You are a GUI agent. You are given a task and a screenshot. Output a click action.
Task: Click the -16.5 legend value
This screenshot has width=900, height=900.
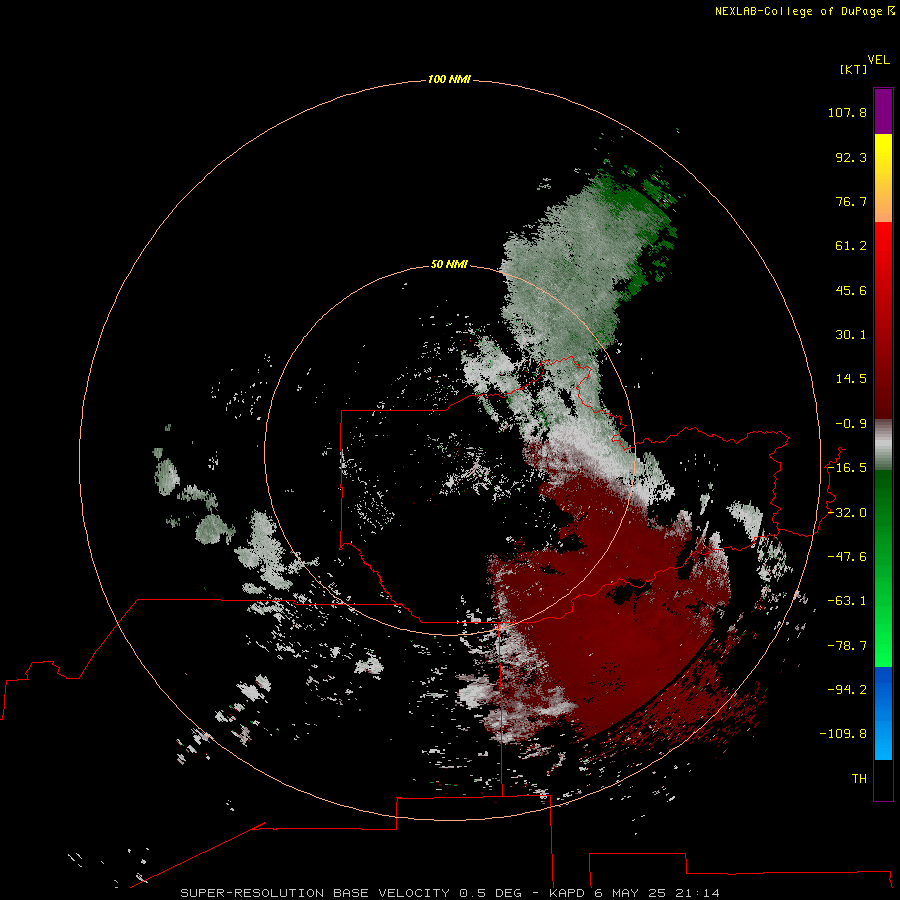coord(847,468)
